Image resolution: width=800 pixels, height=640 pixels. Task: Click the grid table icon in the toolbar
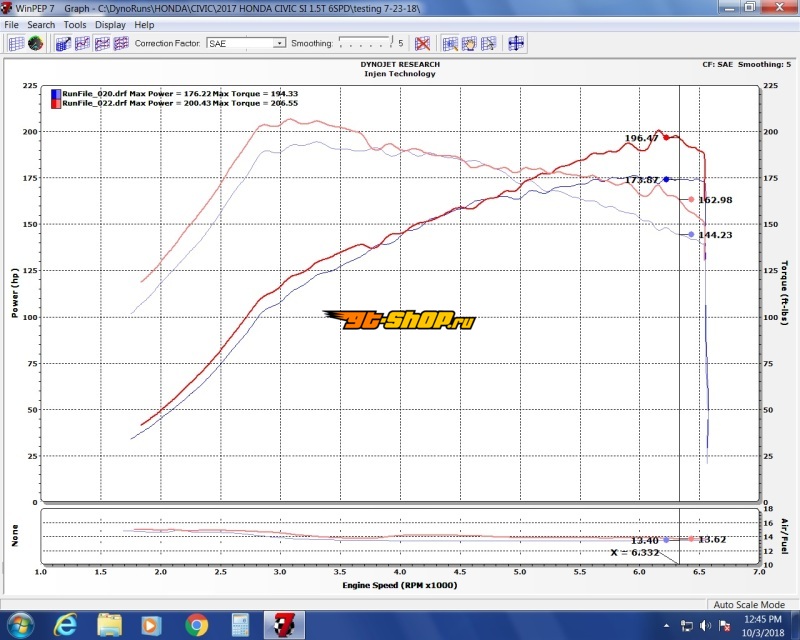point(17,43)
